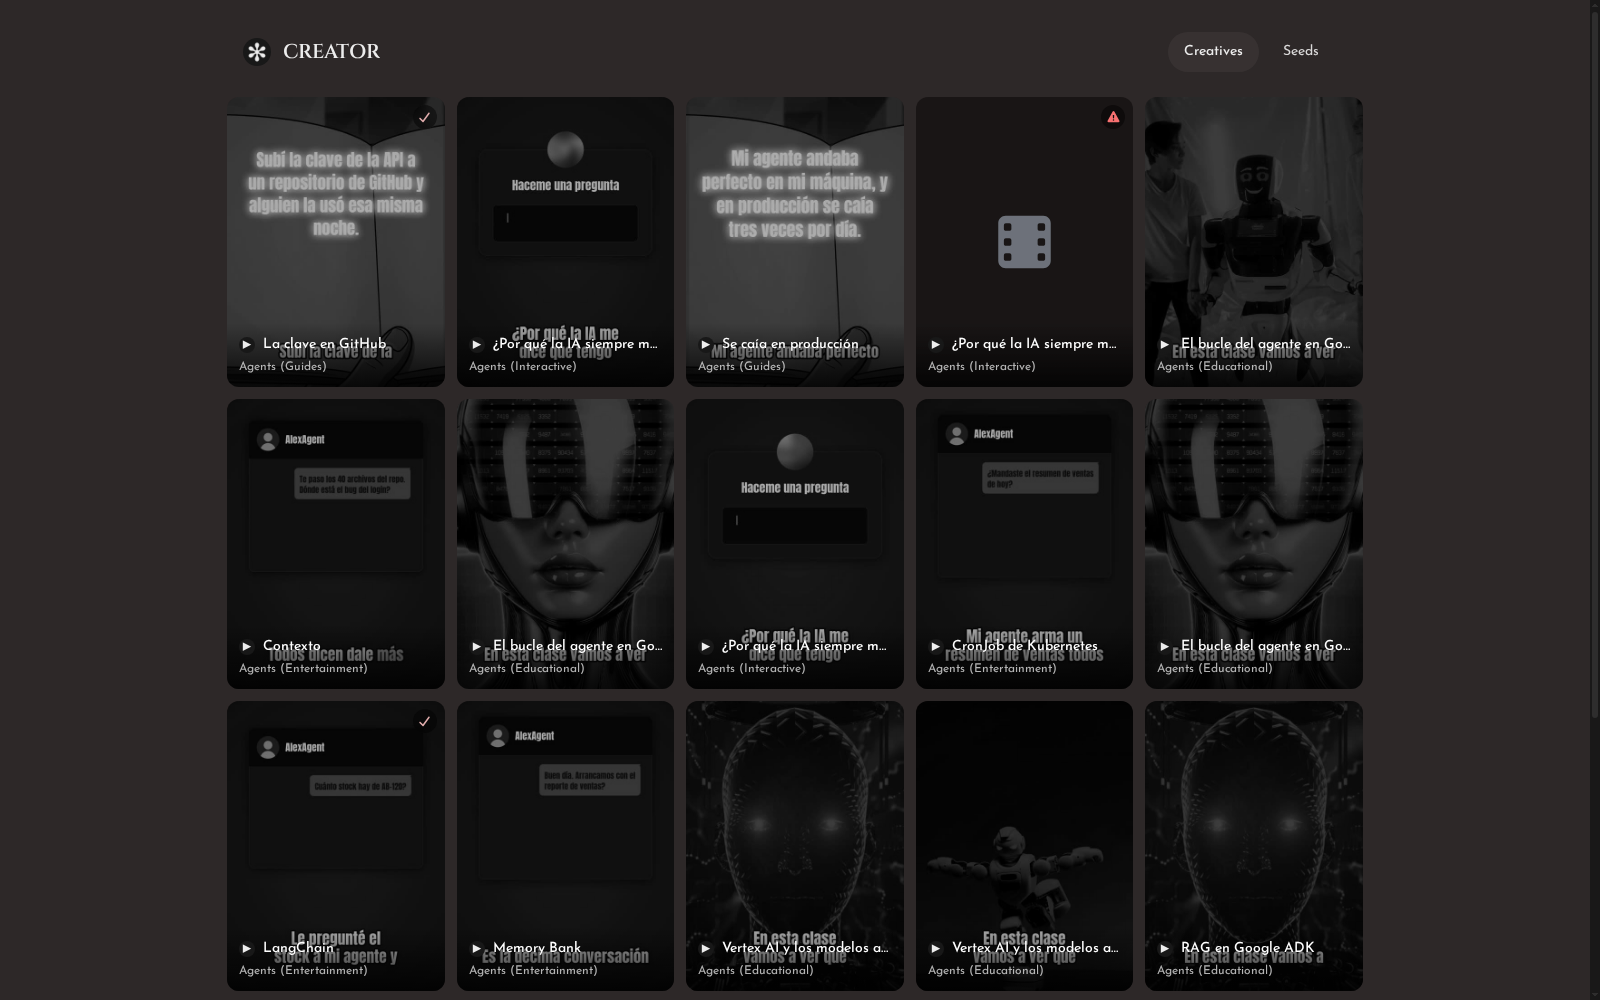Select the Contexto creative title
Screen dimensions: 1600x1000
[x=292, y=646]
